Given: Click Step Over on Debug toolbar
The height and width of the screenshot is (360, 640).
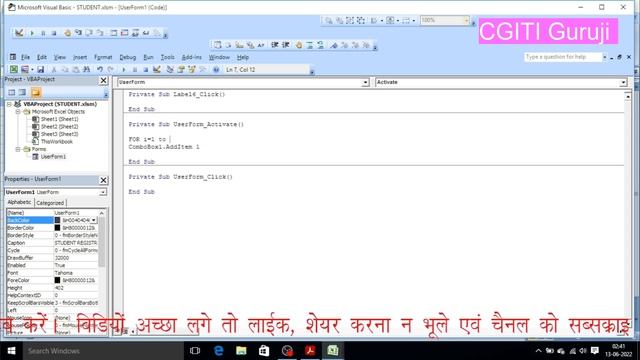Looking at the screenshot, I should click(89, 33).
